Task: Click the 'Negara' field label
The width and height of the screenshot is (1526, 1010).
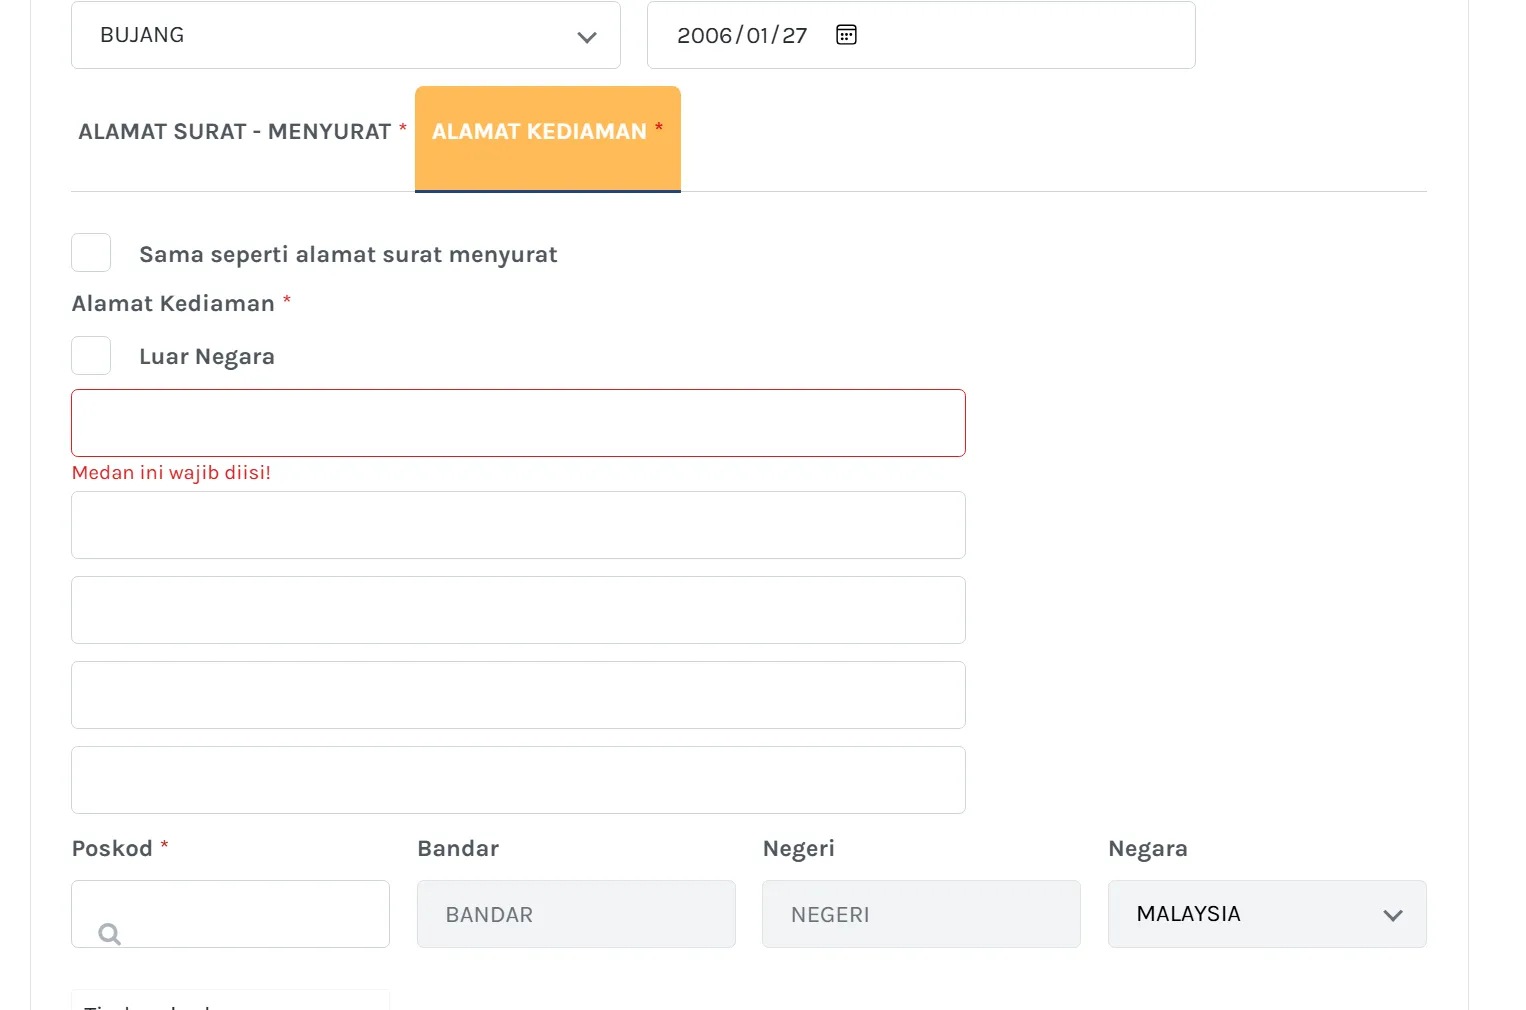Action: click(1148, 850)
